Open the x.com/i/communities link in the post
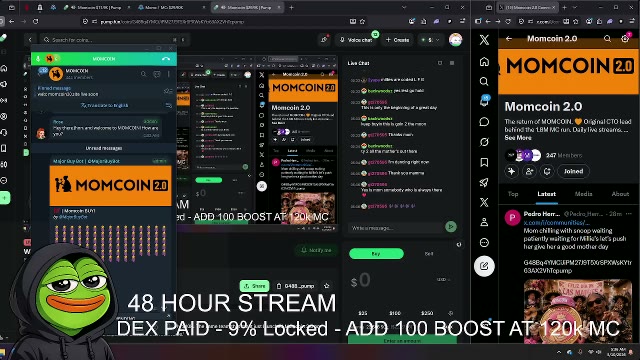Image resolution: width=640 pixels, height=360 pixels. pyautogui.click(x=557, y=222)
